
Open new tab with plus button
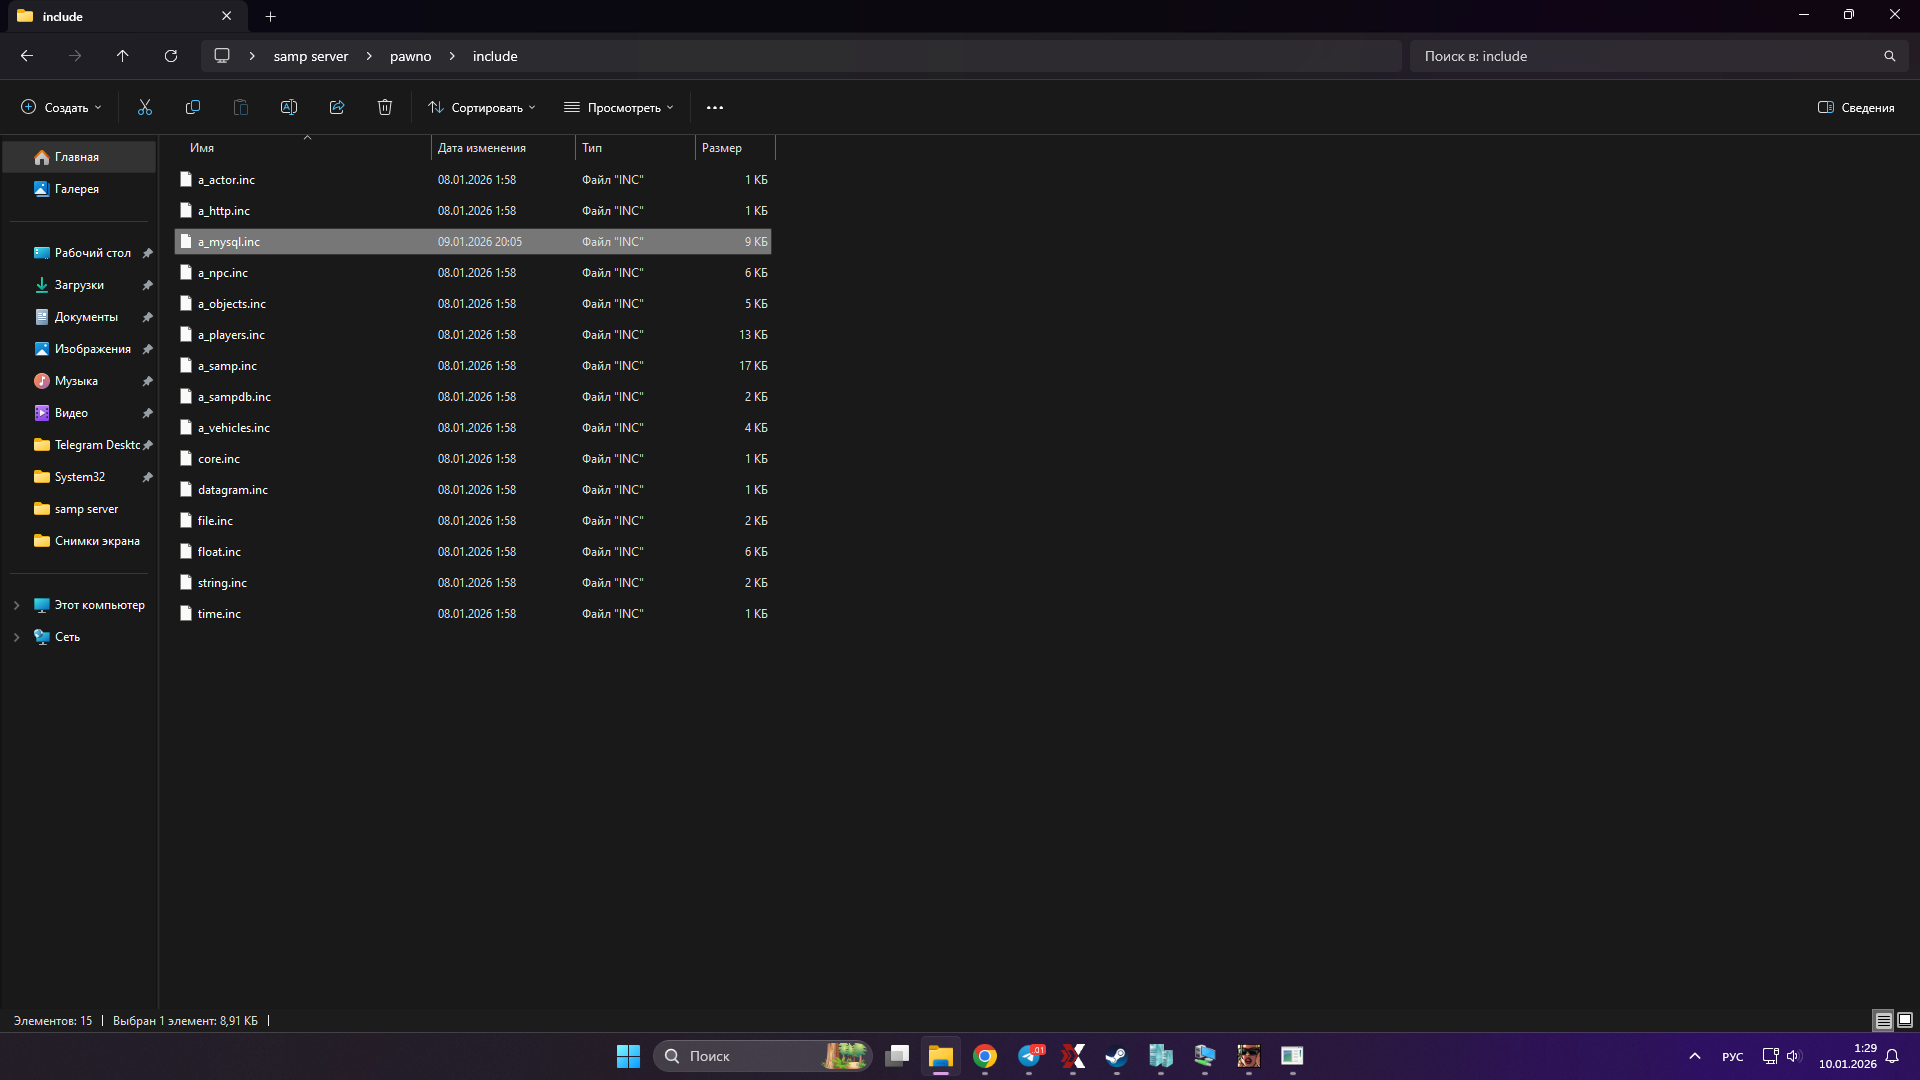pos(270,16)
